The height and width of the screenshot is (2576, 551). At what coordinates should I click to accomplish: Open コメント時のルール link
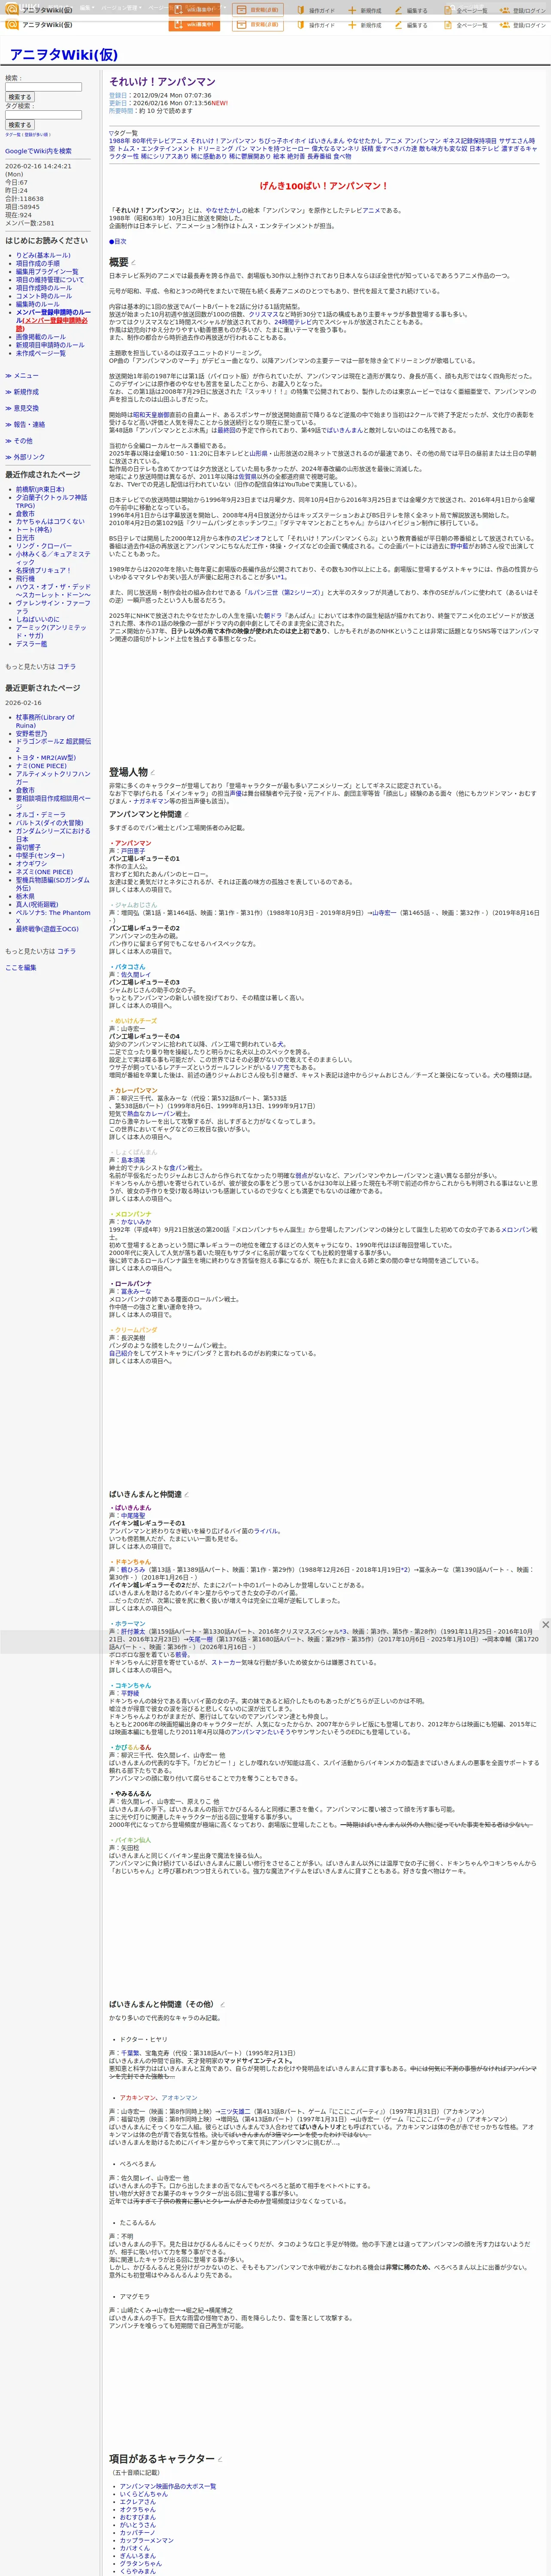point(44,296)
